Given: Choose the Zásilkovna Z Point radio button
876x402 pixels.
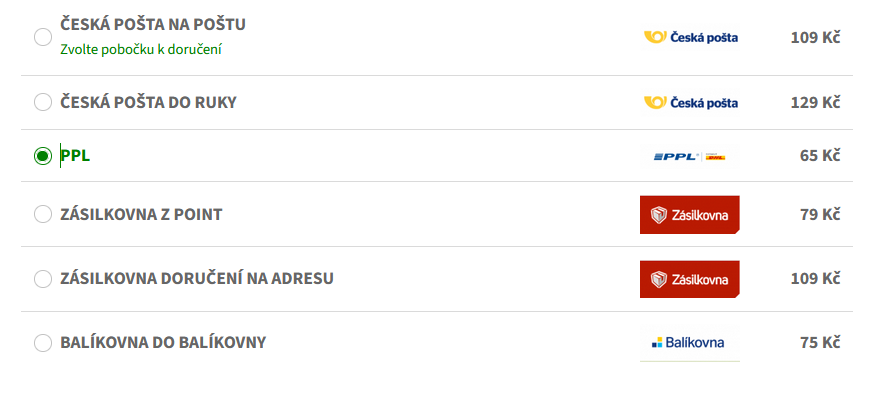Looking at the screenshot, I should coord(42,214).
